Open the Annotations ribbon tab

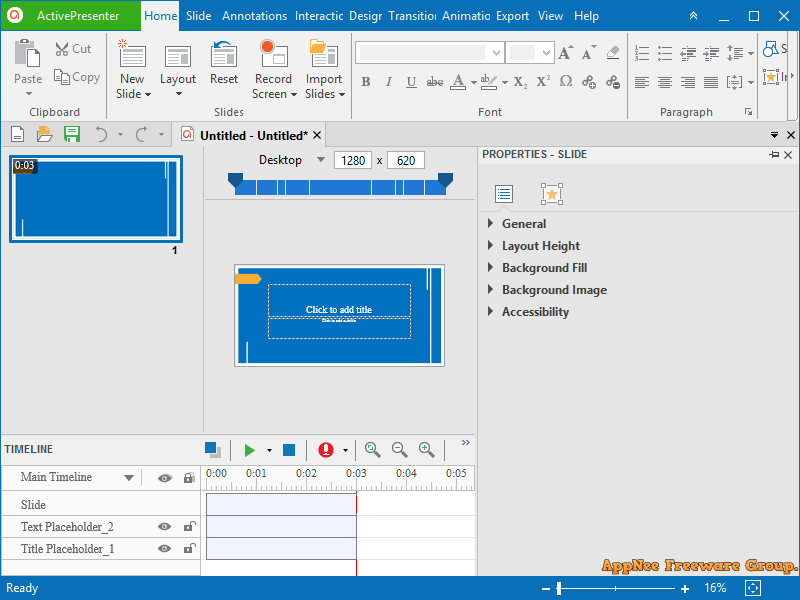[254, 16]
